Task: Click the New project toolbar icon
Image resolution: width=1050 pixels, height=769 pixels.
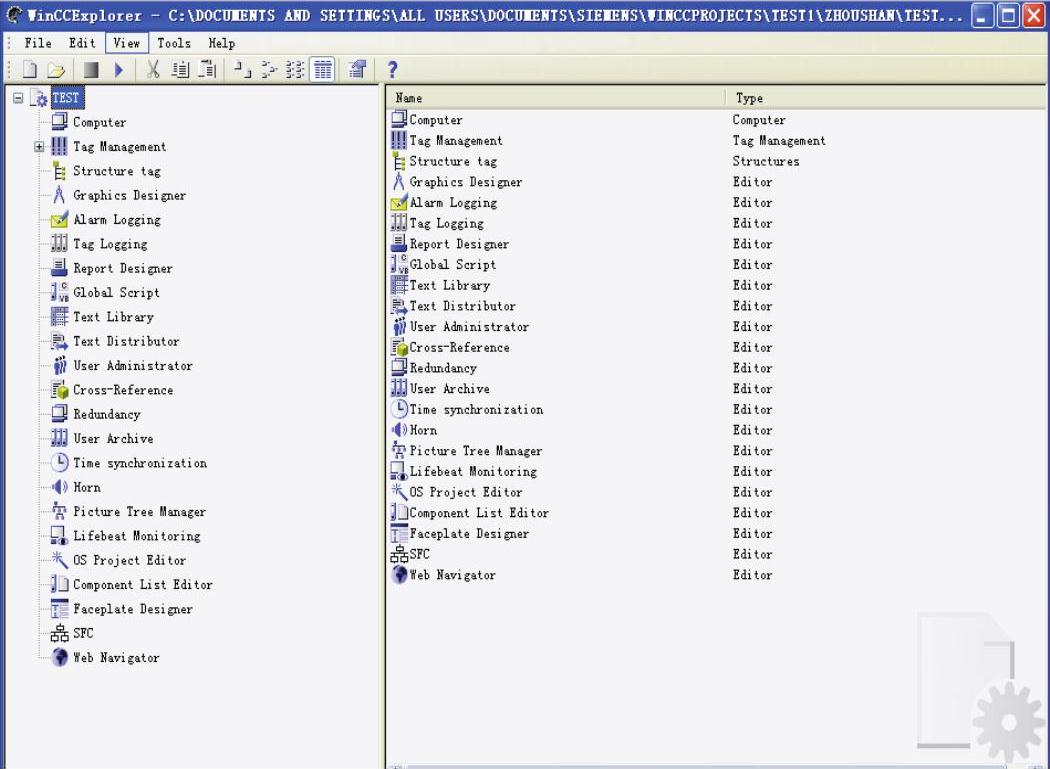Action: (29, 69)
